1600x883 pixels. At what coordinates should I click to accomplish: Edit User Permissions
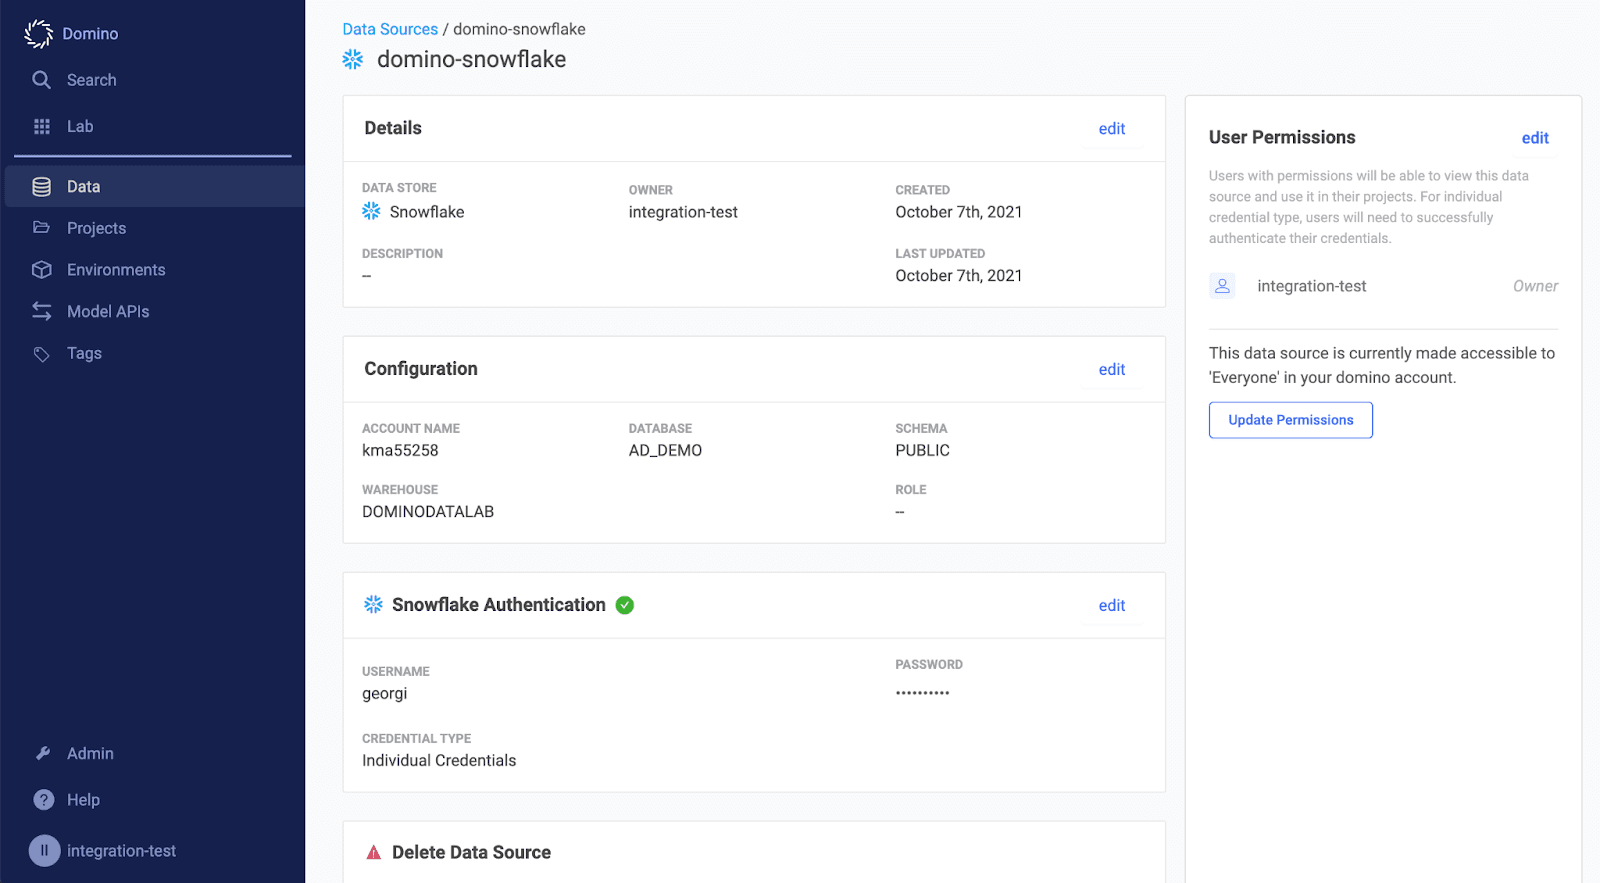[1535, 138]
